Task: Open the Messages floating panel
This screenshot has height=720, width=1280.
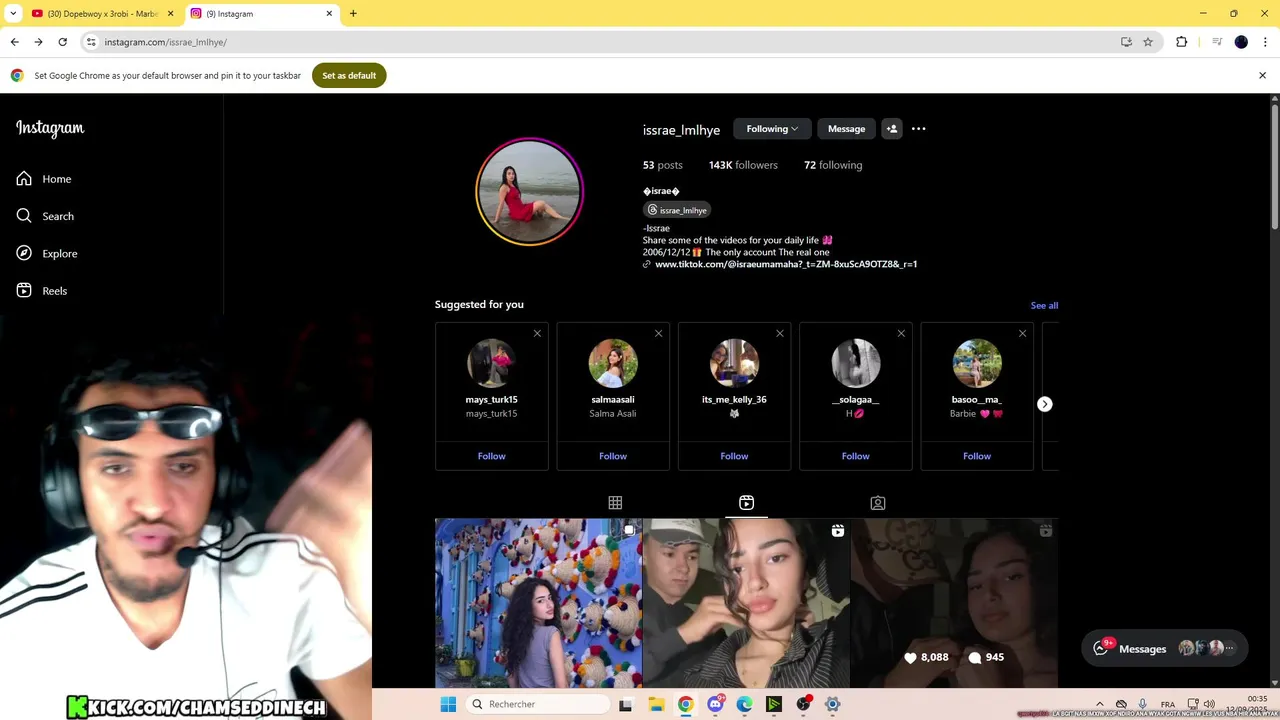Action: point(1165,648)
